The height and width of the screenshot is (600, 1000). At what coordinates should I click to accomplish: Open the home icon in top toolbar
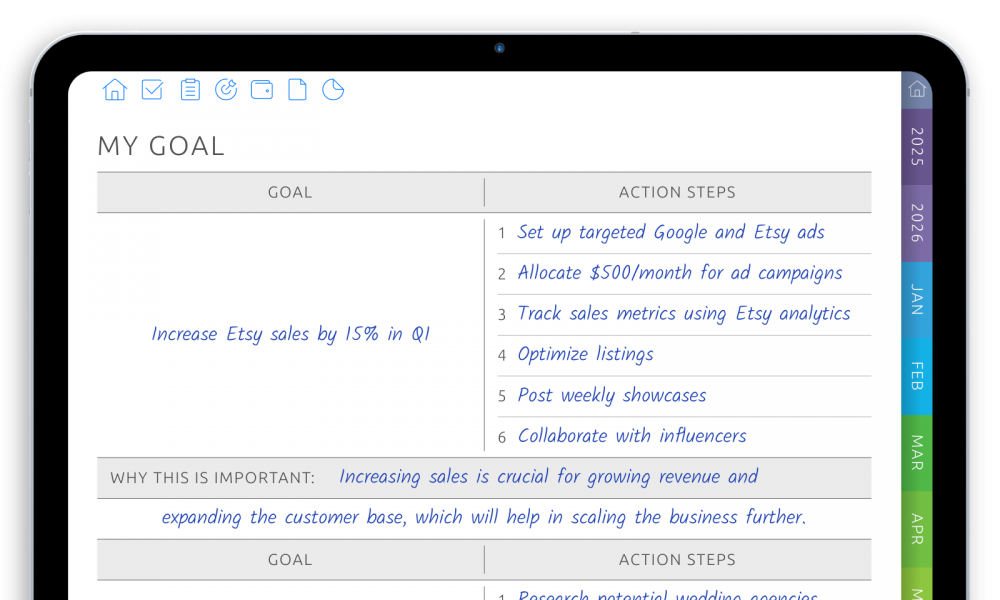point(115,90)
